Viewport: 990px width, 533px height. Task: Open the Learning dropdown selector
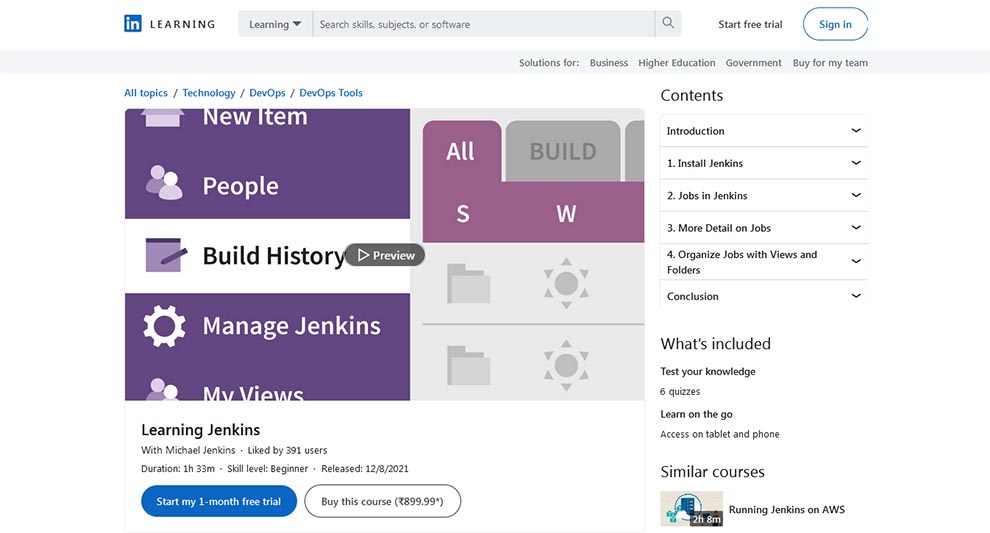point(275,24)
